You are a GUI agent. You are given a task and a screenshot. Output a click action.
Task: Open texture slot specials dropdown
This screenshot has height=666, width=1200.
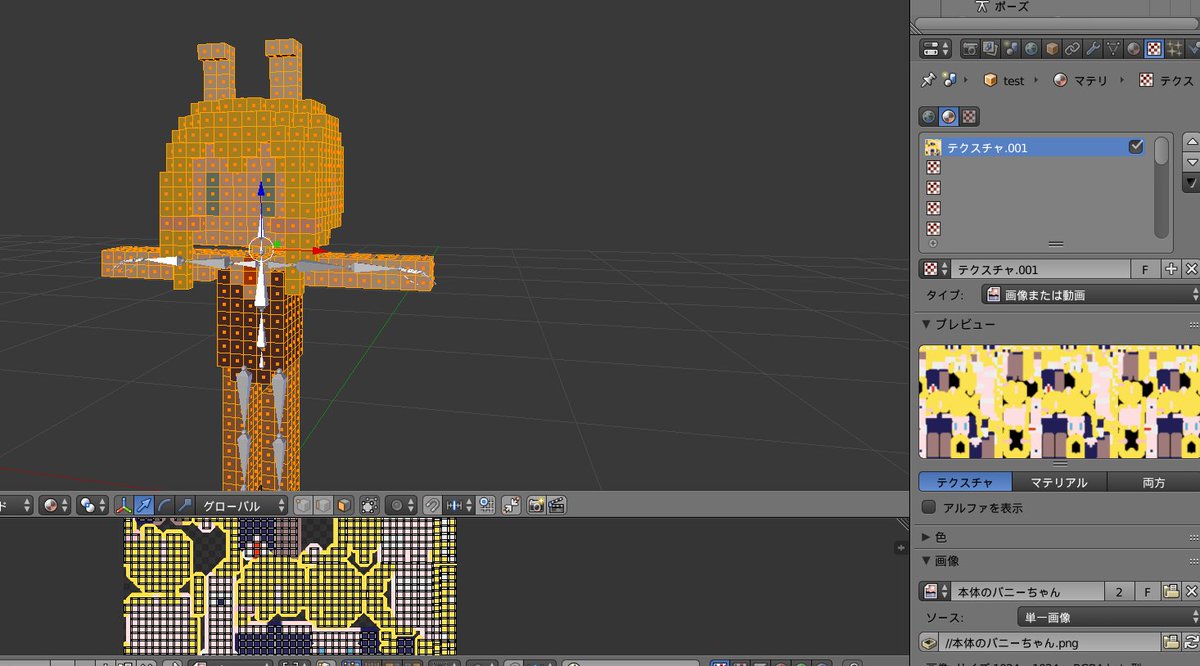(1191, 183)
